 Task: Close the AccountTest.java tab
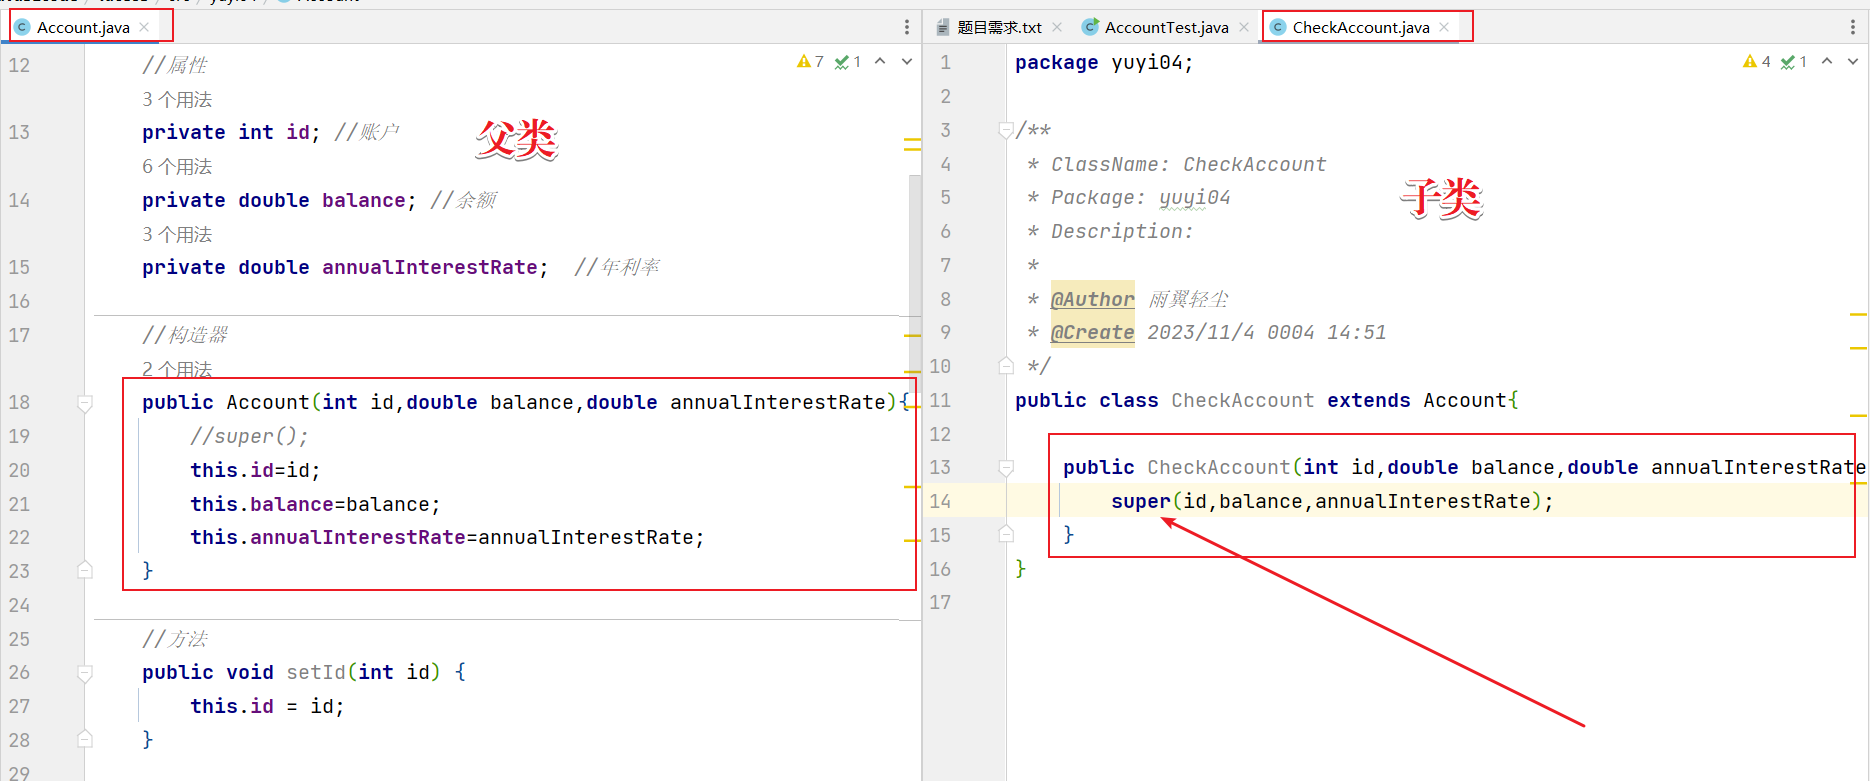click(x=1244, y=27)
